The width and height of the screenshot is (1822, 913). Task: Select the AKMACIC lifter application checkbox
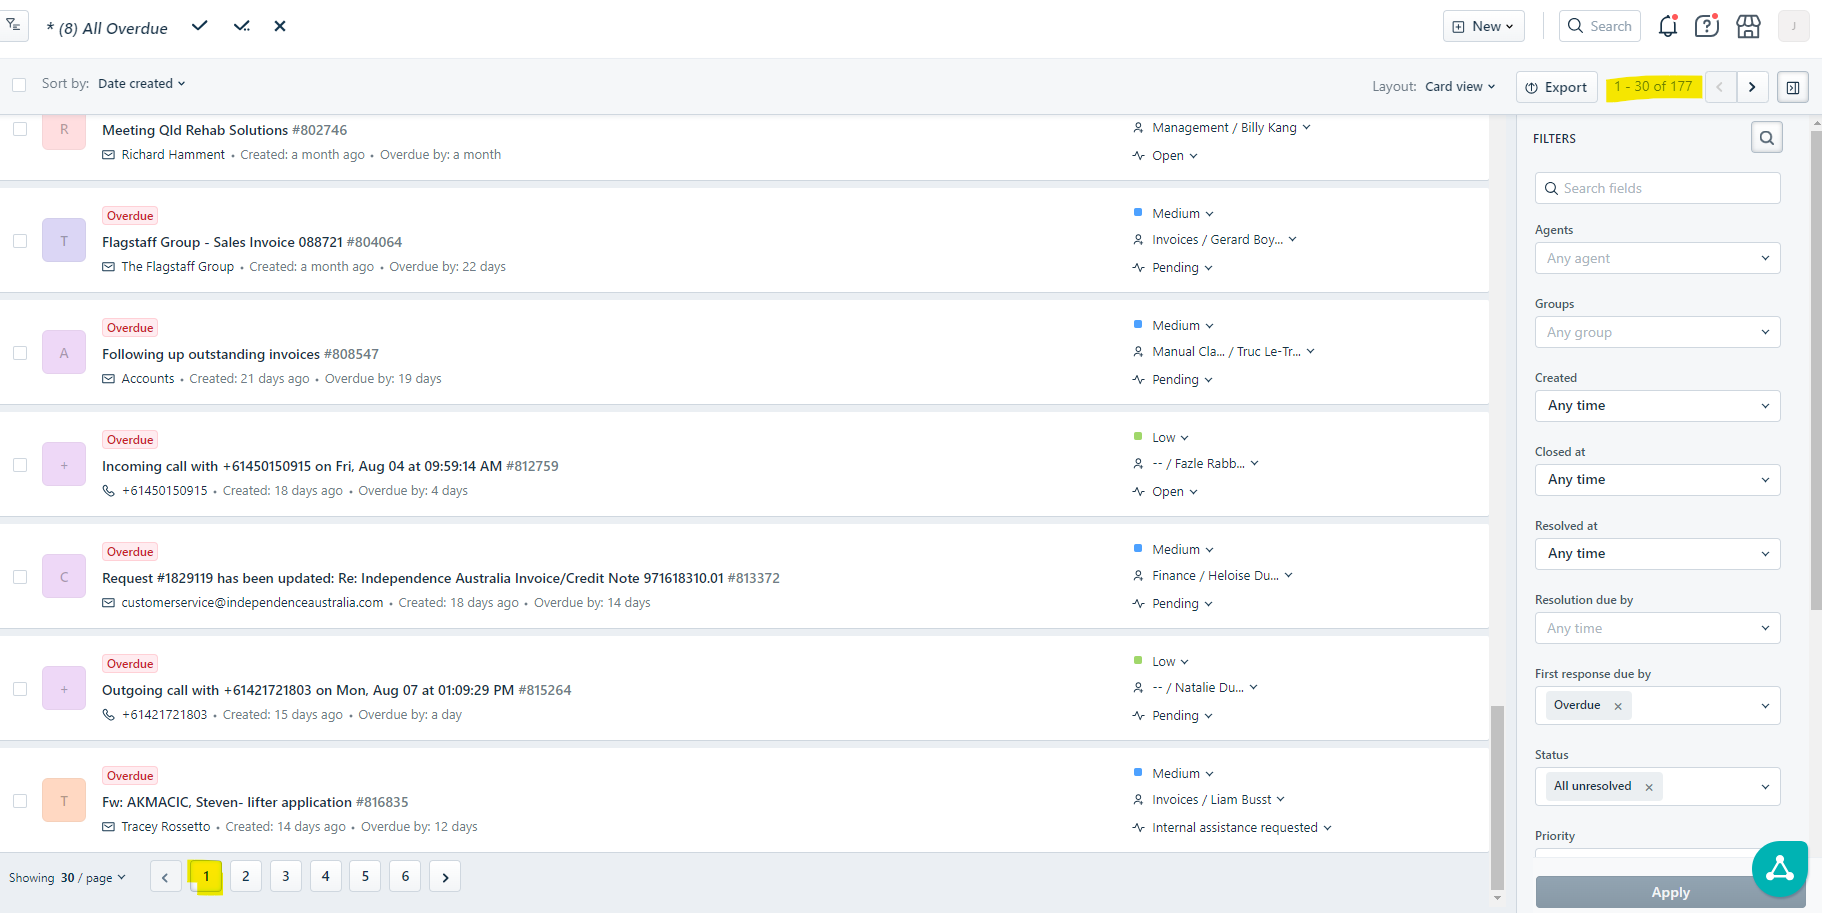(x=19, y=801)
